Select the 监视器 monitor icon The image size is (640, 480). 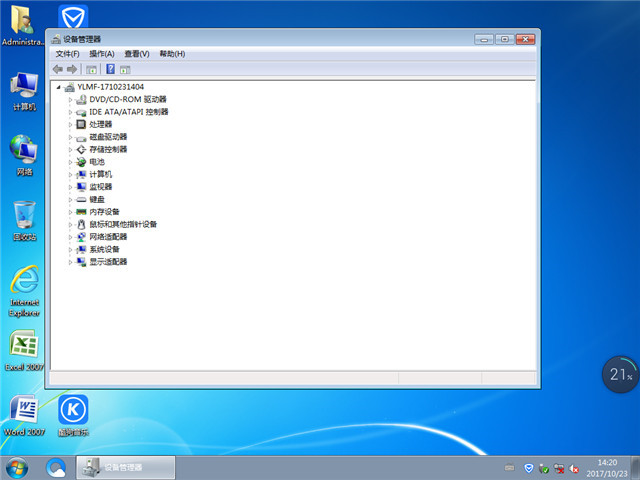81,187
